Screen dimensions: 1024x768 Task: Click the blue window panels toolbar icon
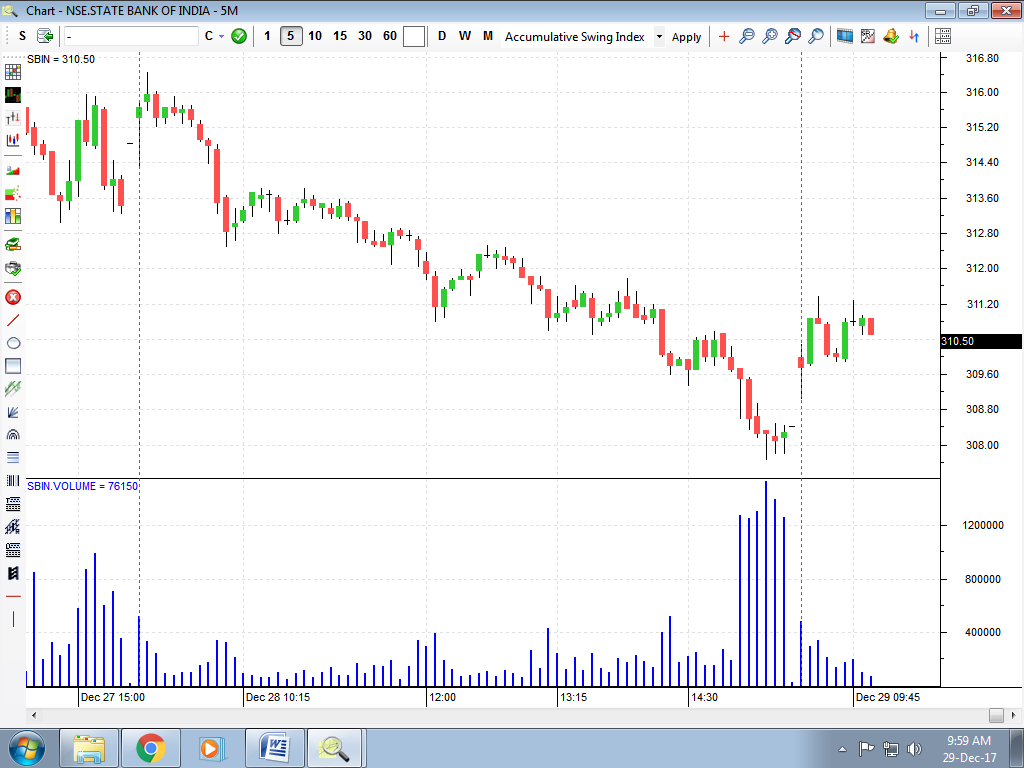tap(844, 37)
